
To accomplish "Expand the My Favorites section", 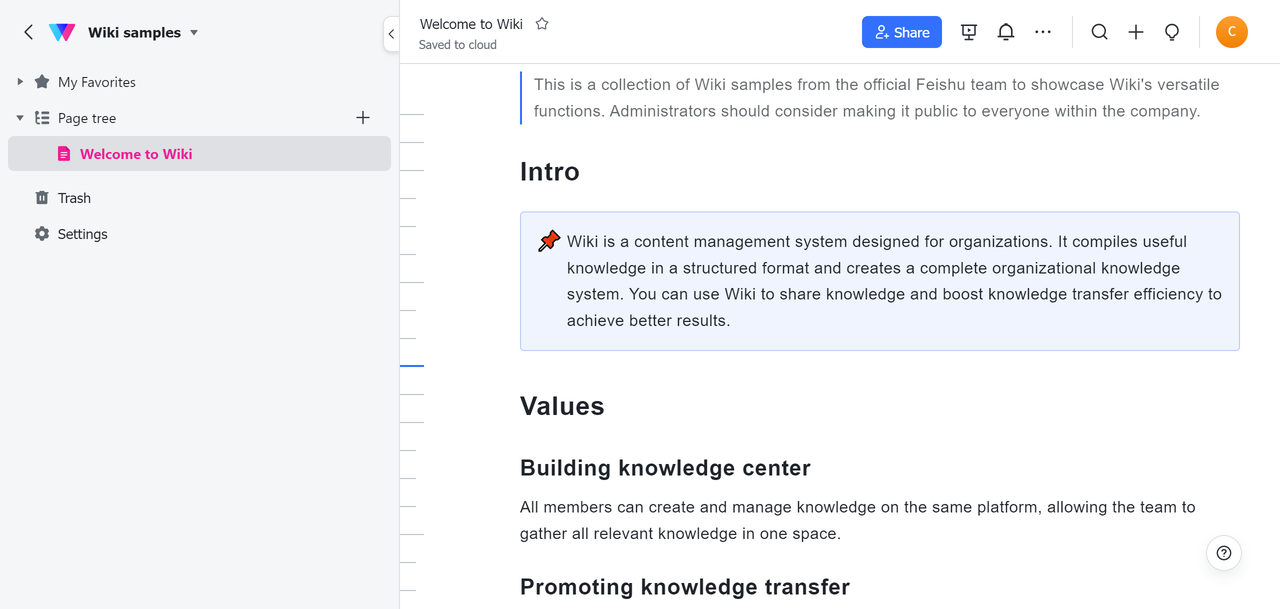I will coord(20,82).
